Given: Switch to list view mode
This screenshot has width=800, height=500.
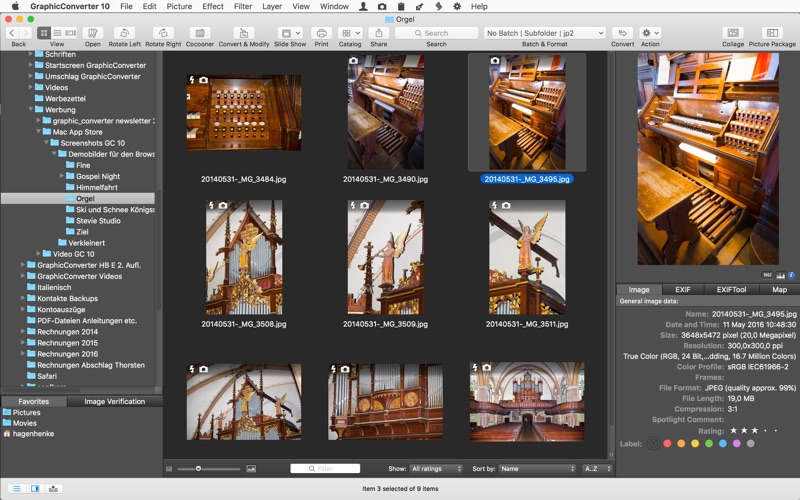Looking at the screenshot, I should (x=57, y=33).
